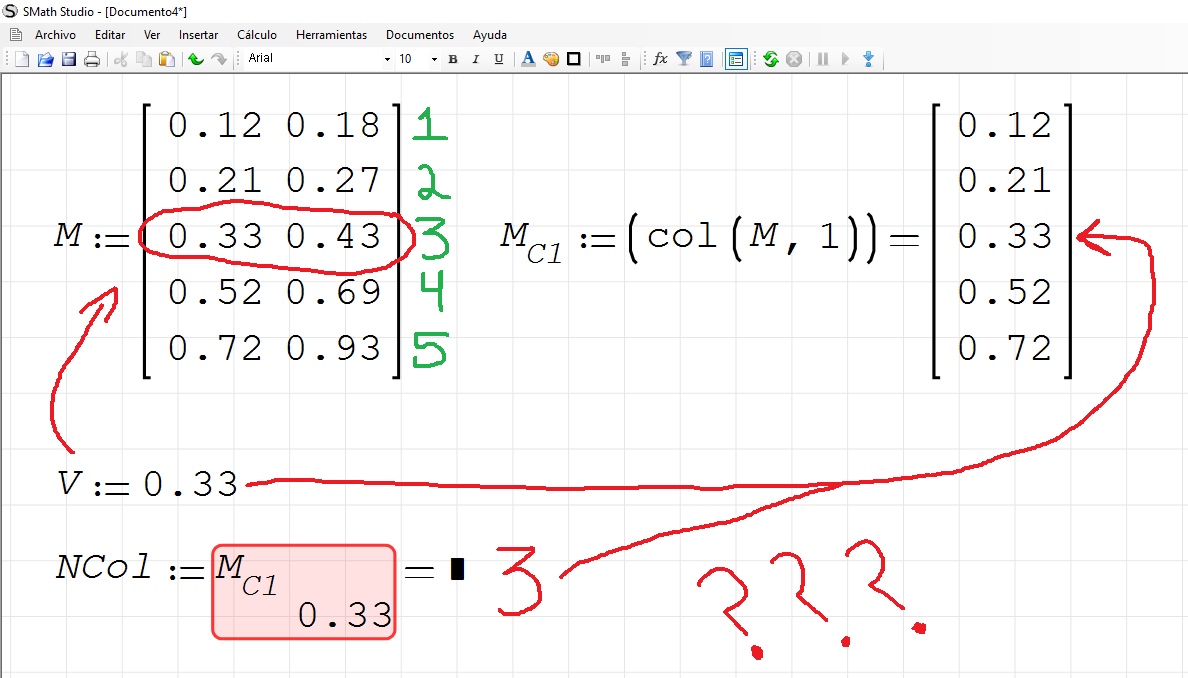The width and height of the screenshot is (1188, 678).
Task: Click the highlighted NCol error expression box
Action: tap(303, 591)
